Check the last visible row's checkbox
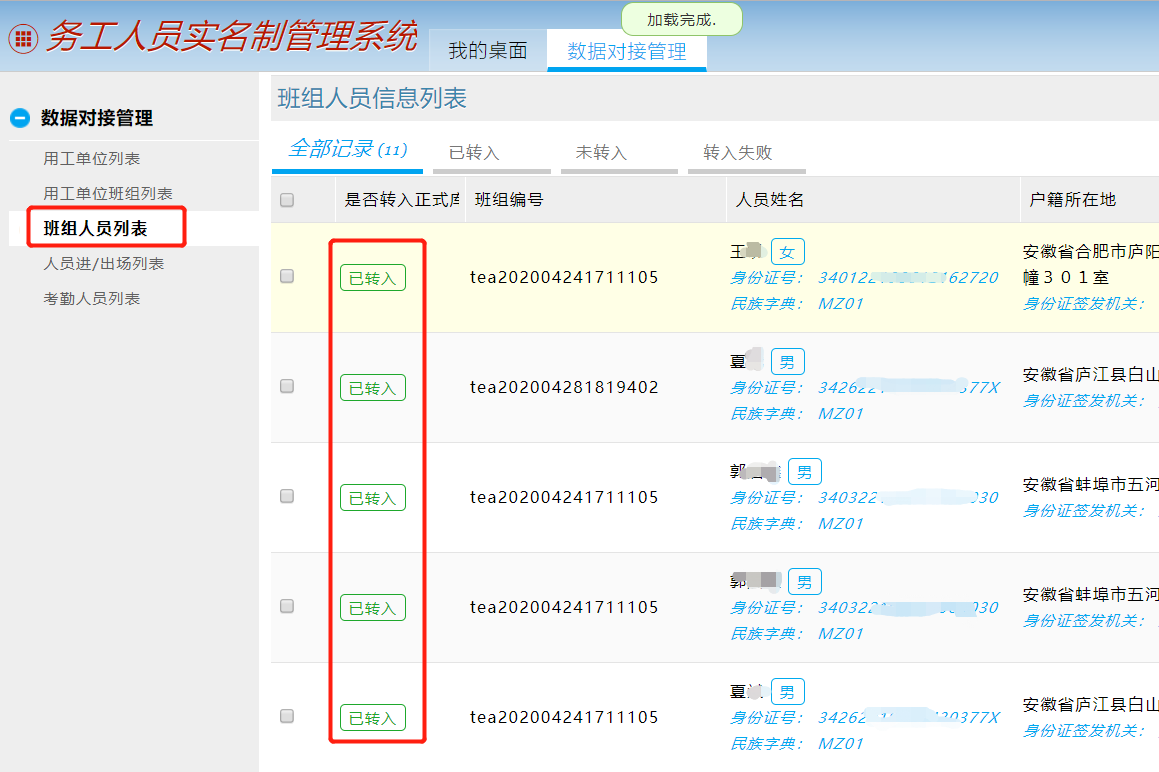The height and width of the screenshot is (772, 1159). [287, 716]
